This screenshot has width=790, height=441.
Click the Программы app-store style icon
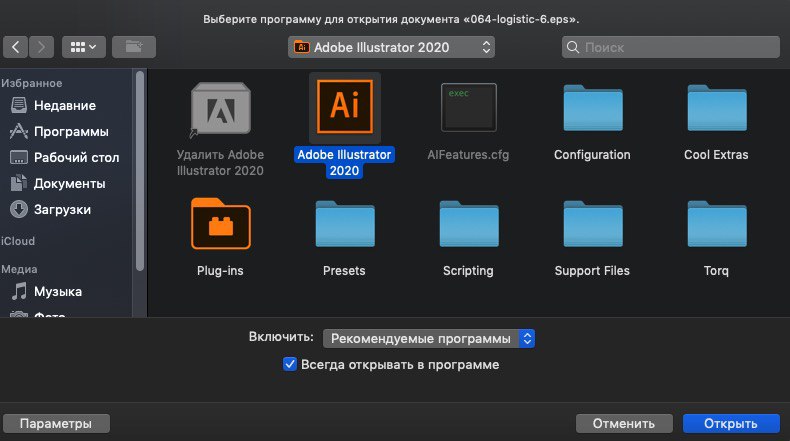[x=19, y=132]
